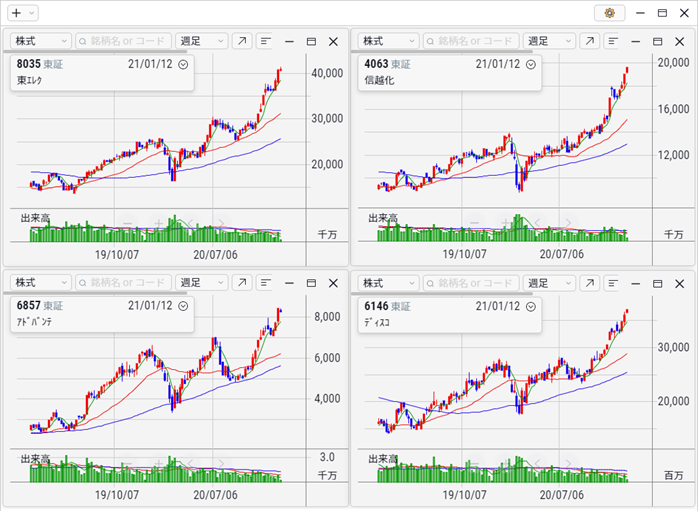This screenshot has height=511, width=698.
Task: Open 週足 timeframe dropdown in 8035 panel
Action: [202, 41]
